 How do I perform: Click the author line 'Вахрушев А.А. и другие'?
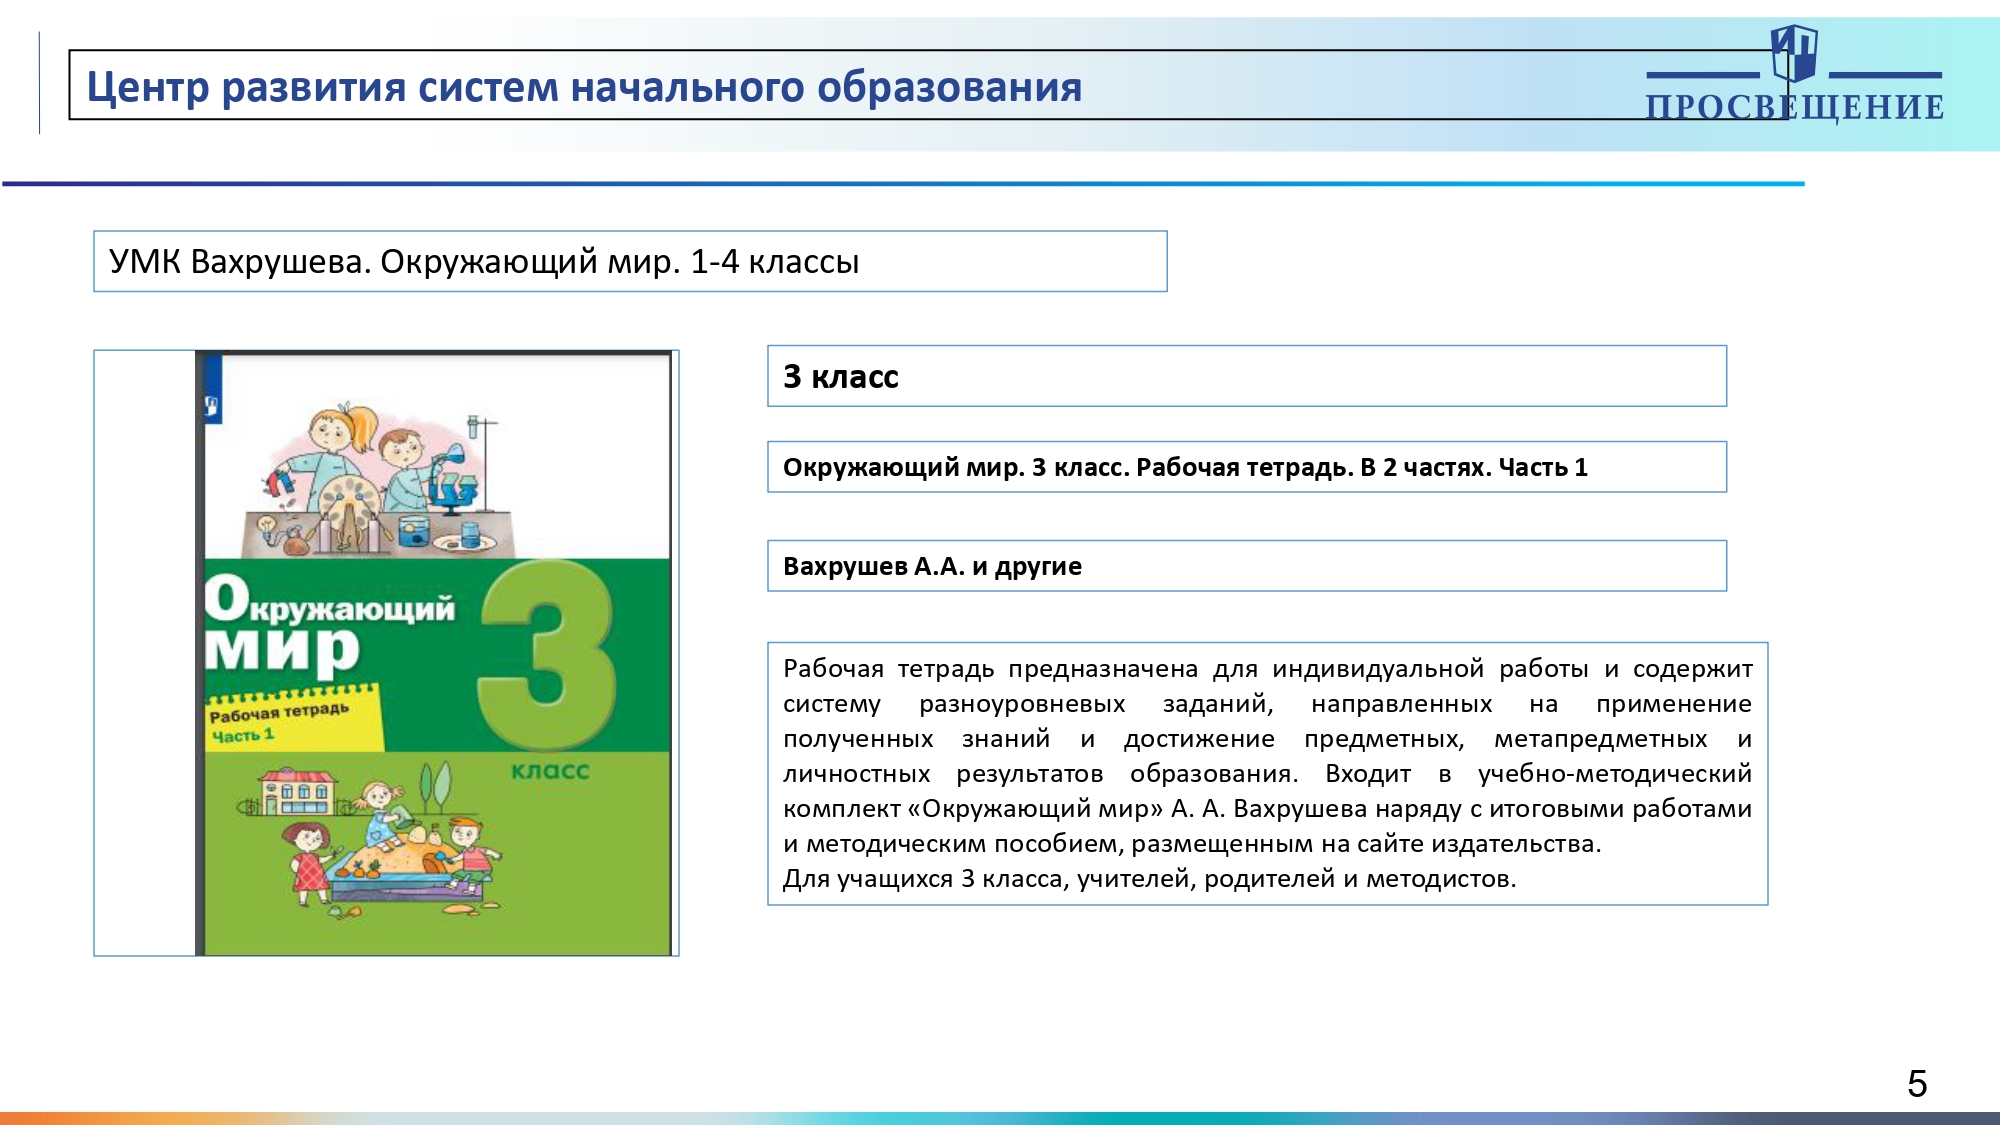tap(932, 566)
